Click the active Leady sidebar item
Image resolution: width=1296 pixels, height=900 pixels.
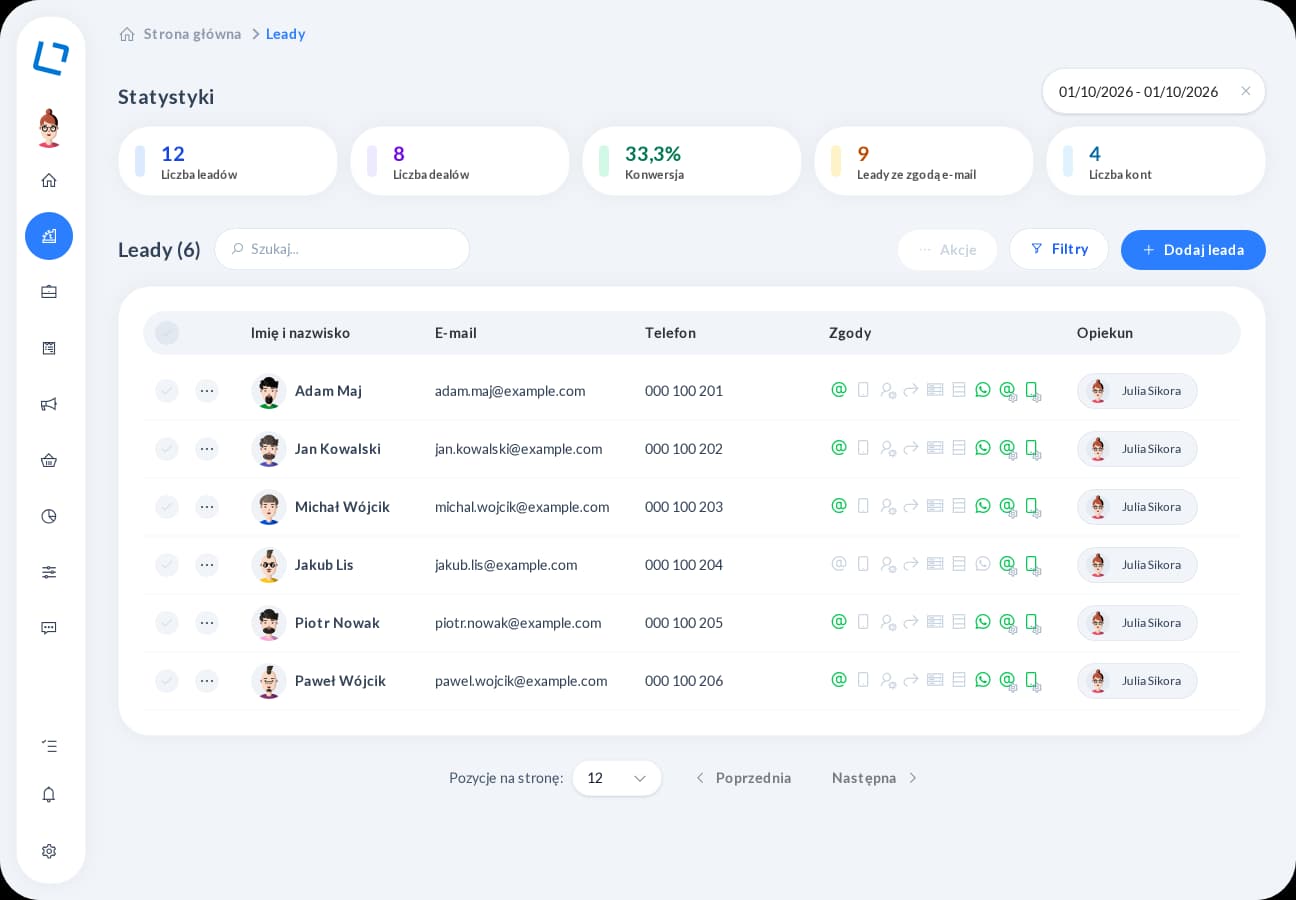(x=49, y=236)
